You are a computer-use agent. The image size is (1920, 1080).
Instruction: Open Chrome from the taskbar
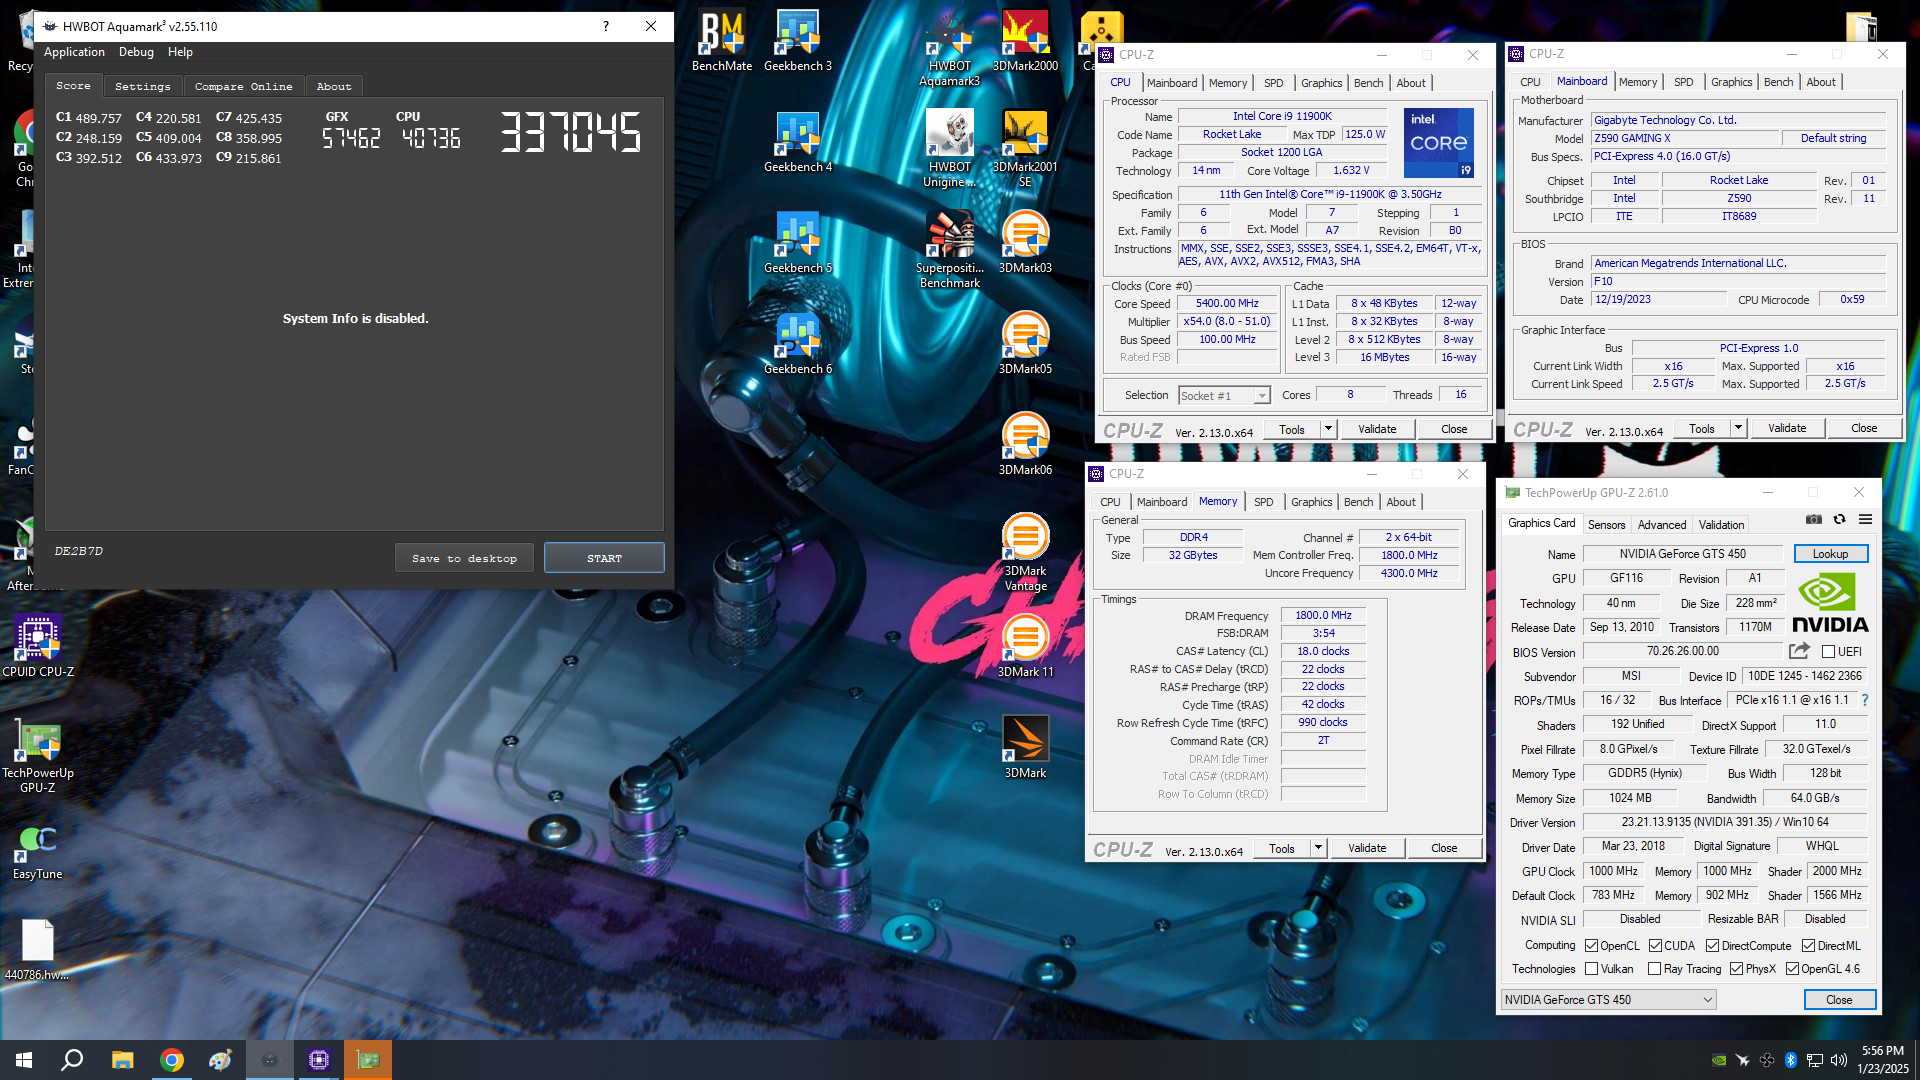(172, 1060)
